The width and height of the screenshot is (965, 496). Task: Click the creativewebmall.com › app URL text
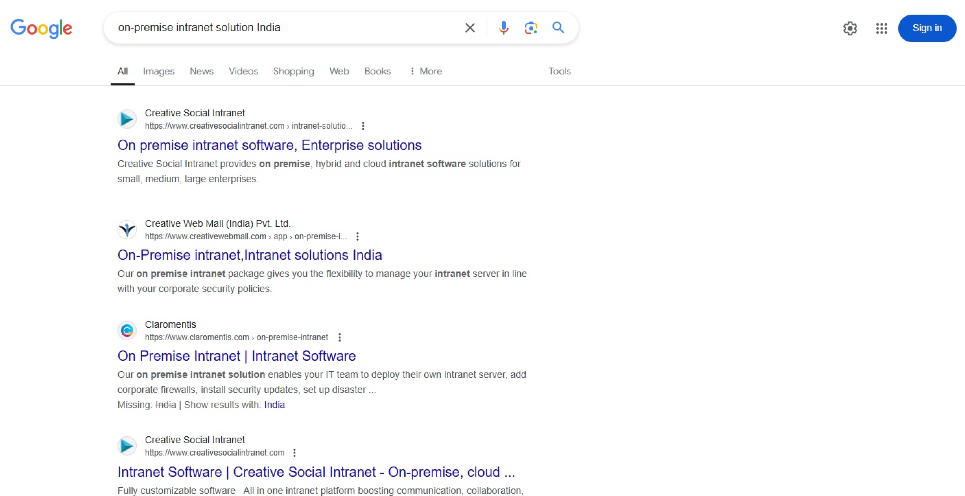coord(246,236)
